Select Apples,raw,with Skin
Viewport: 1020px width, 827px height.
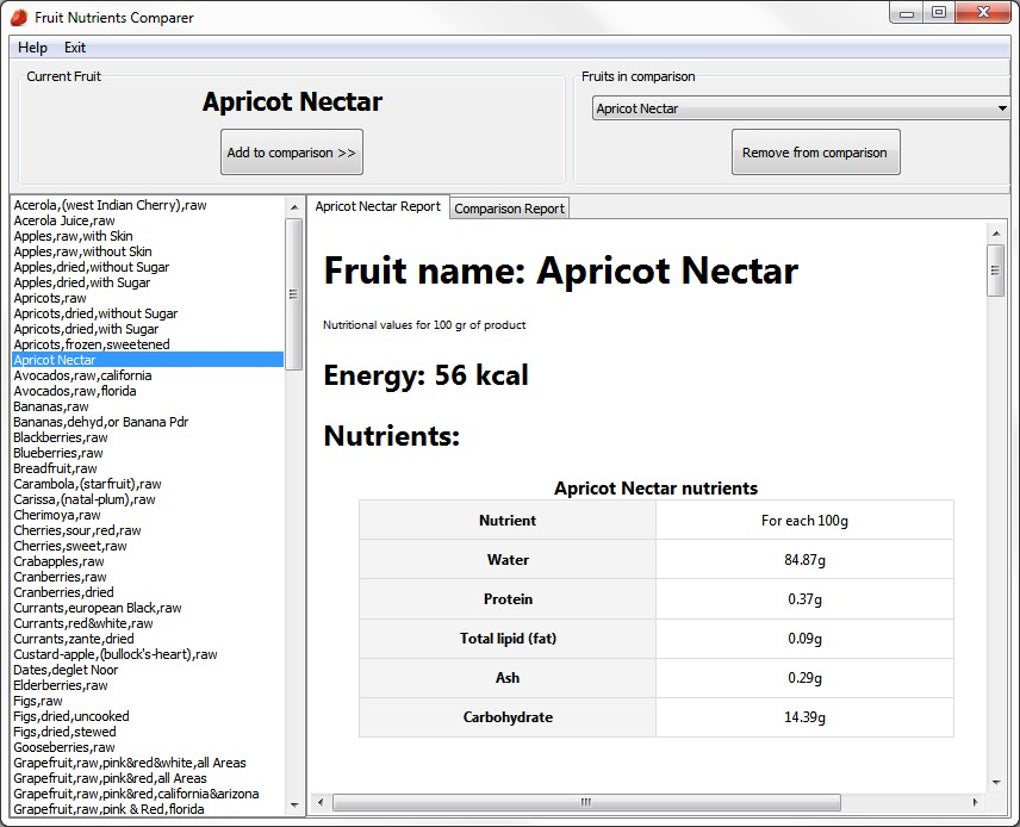coord(148,236)
